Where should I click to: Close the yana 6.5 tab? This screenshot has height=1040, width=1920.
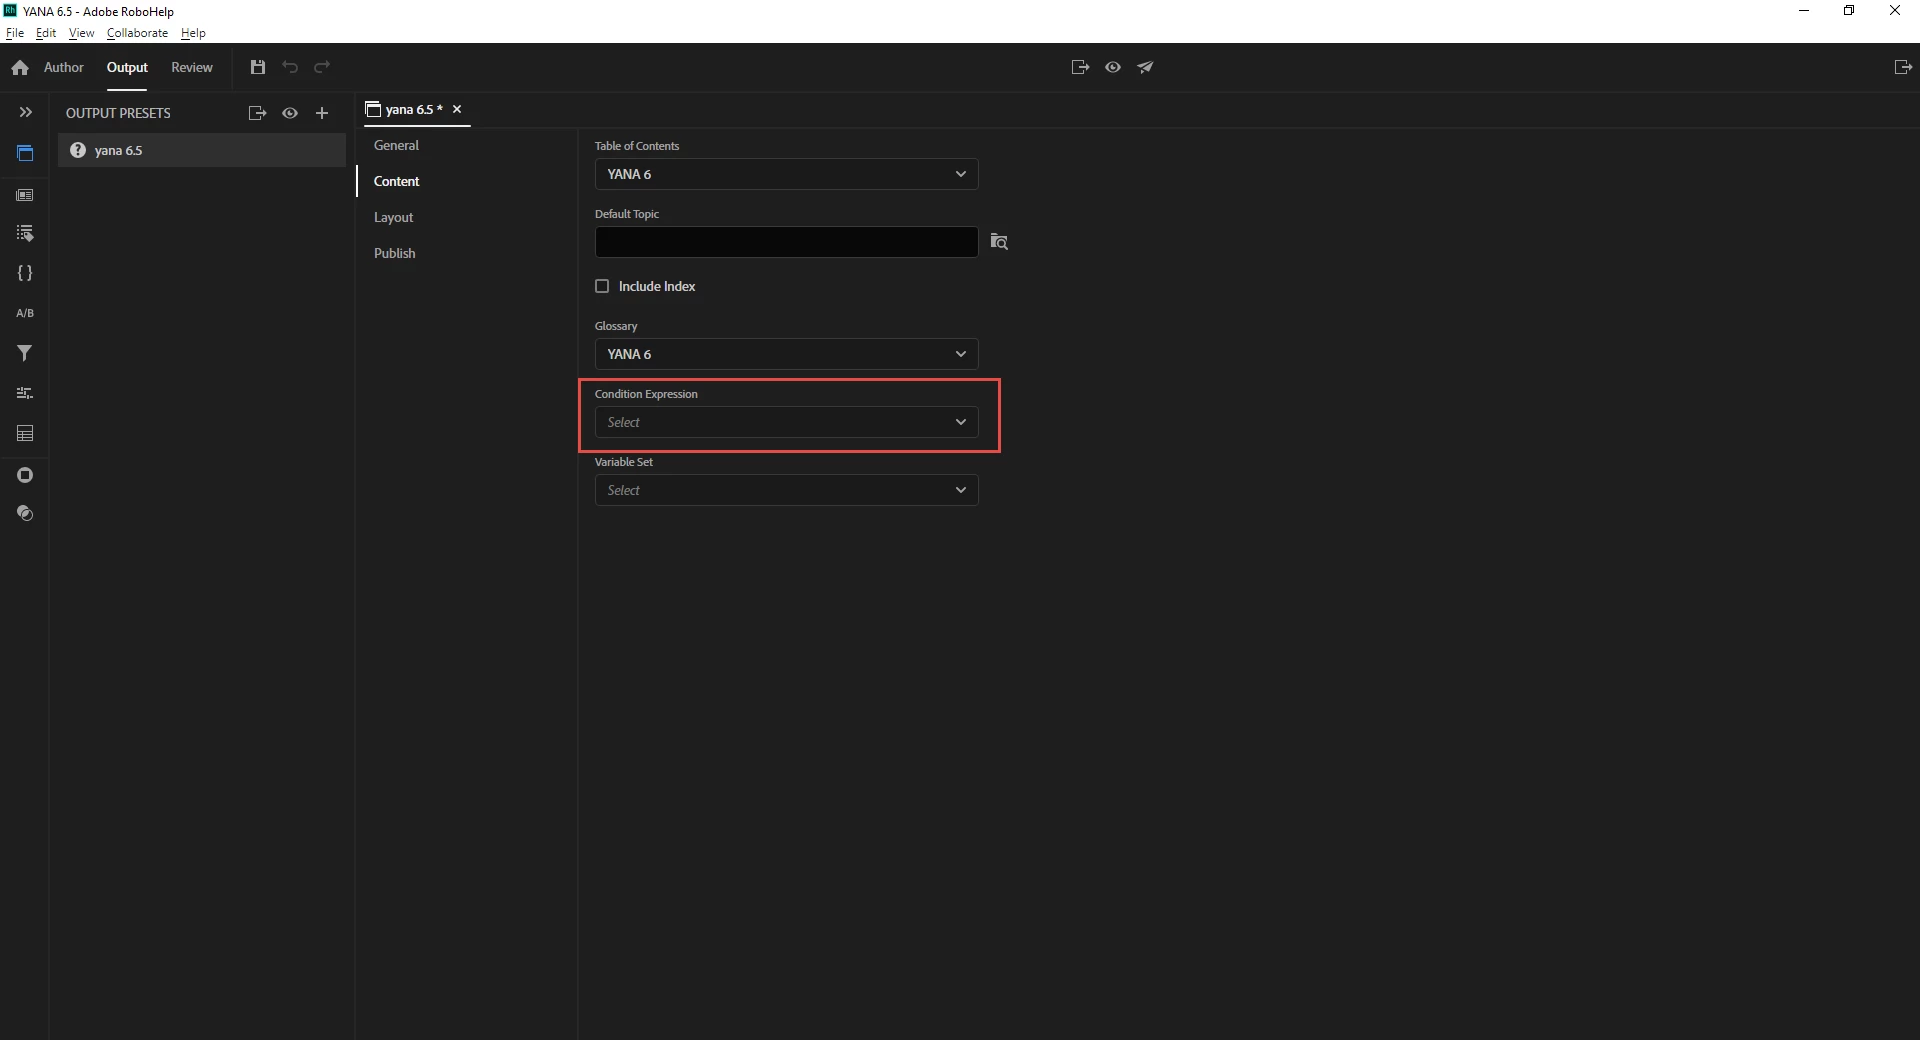pyautogui.click(x=457, y=109)
